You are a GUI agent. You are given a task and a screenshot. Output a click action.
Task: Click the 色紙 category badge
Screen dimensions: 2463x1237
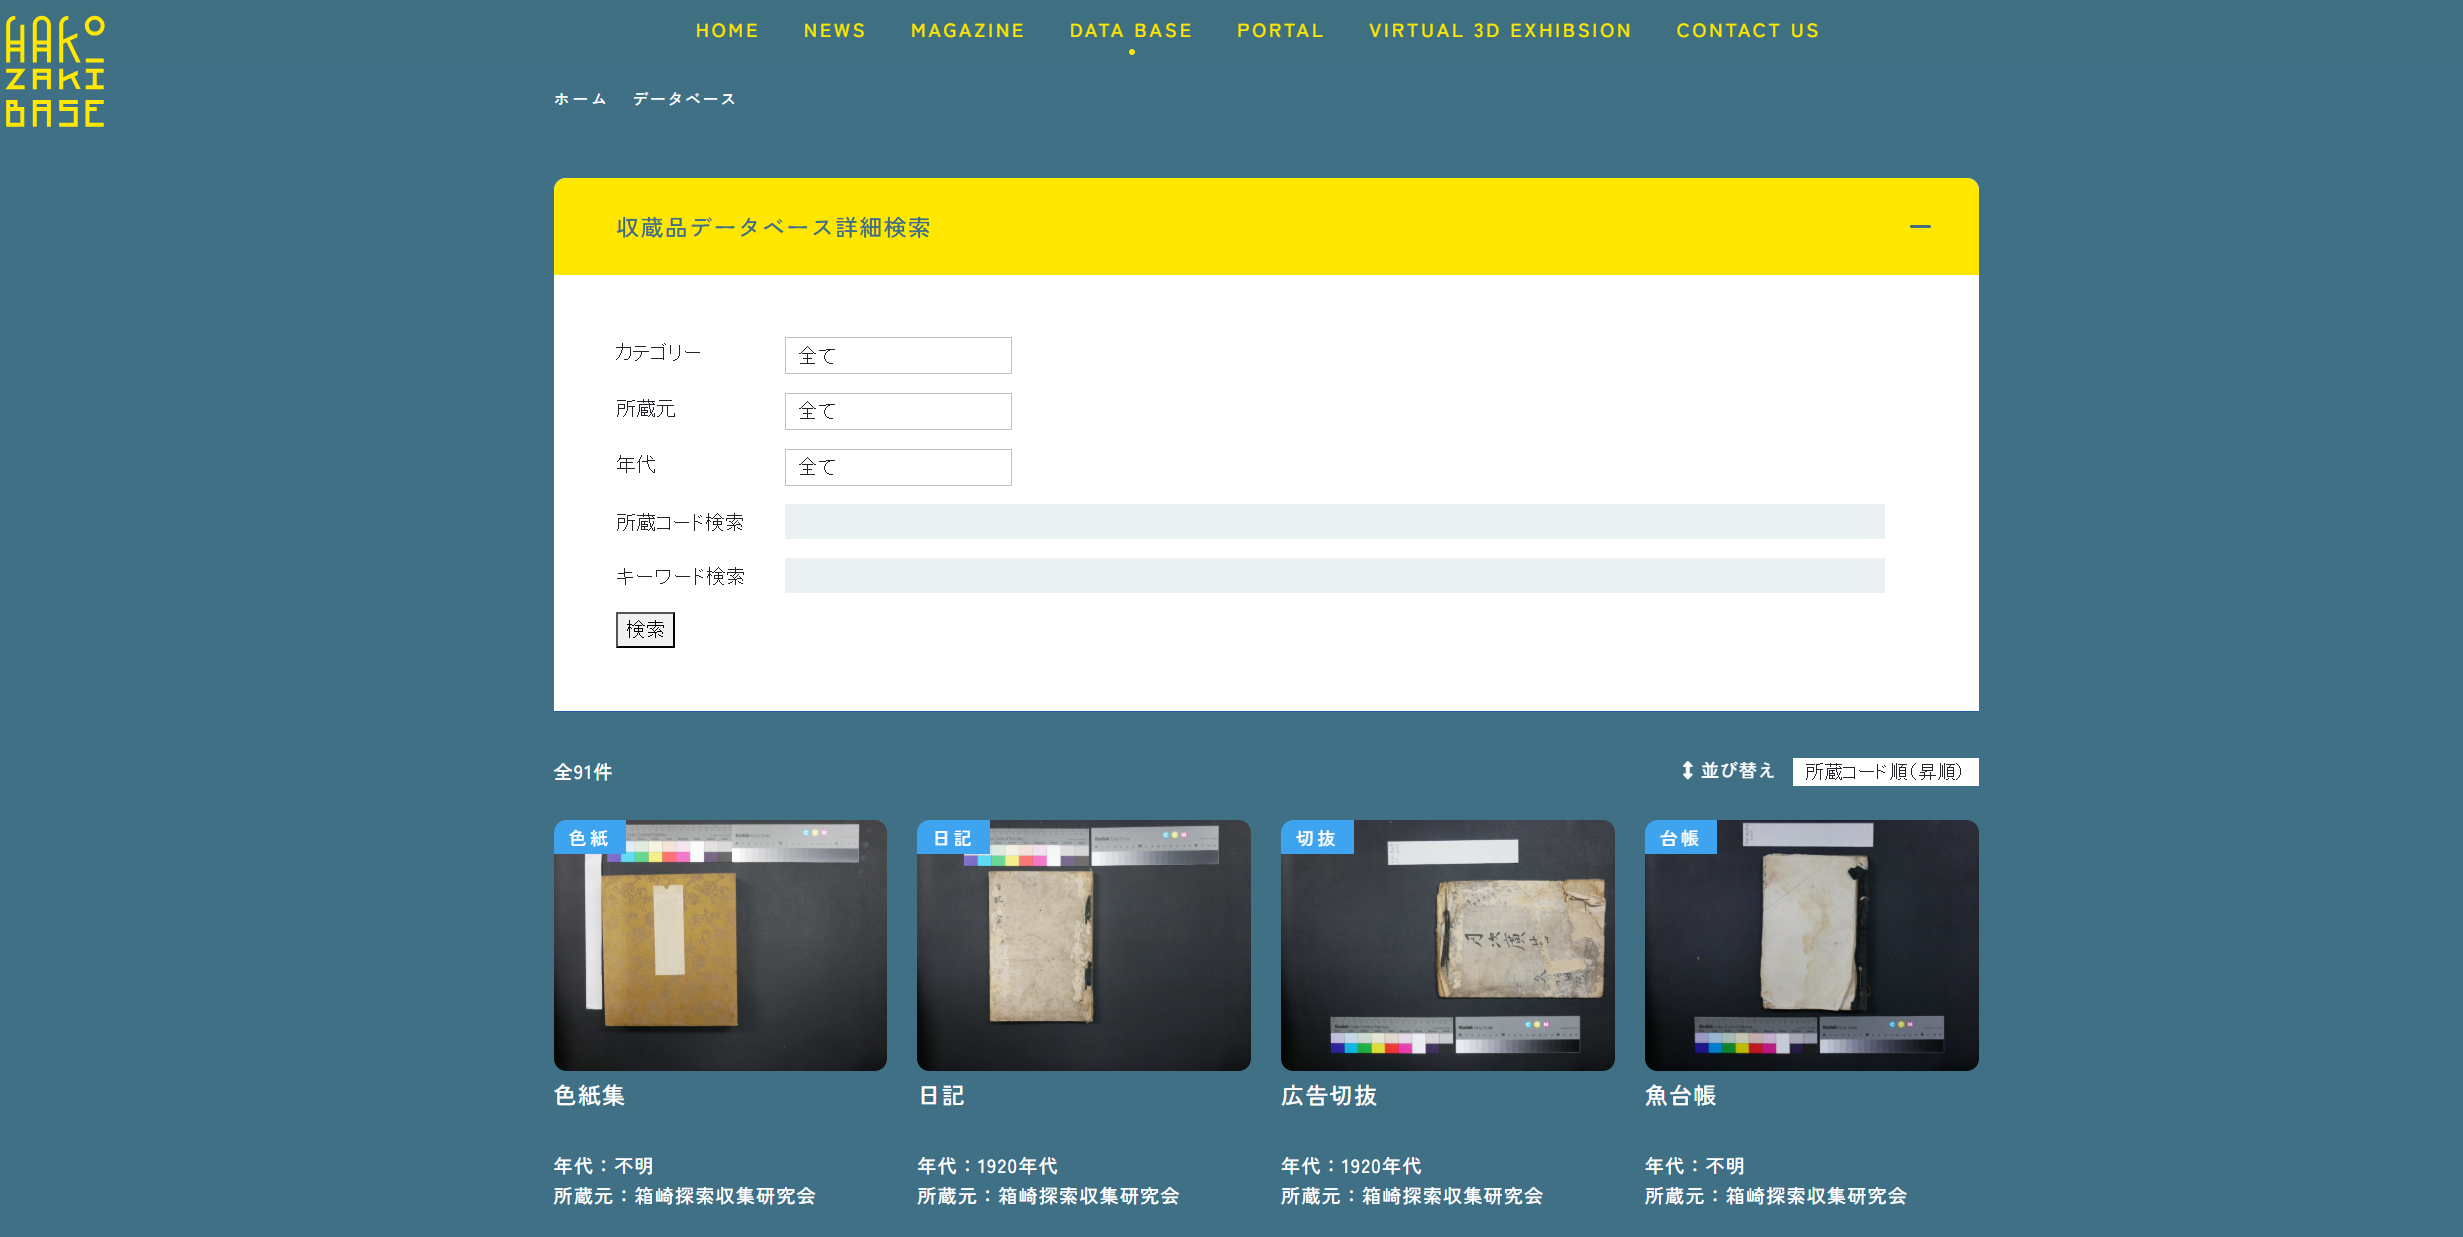coord(588,837)
